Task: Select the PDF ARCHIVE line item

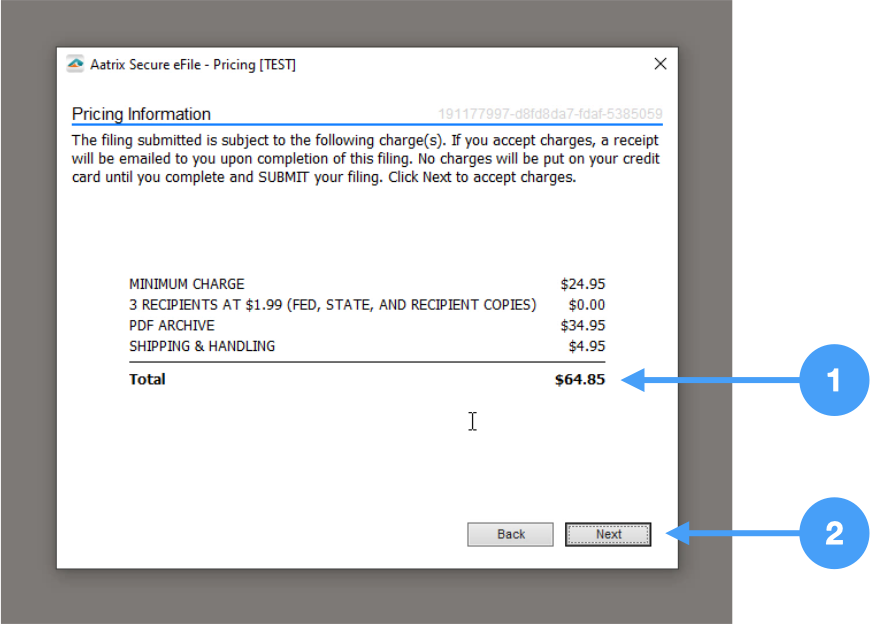Action: (171, 326)
